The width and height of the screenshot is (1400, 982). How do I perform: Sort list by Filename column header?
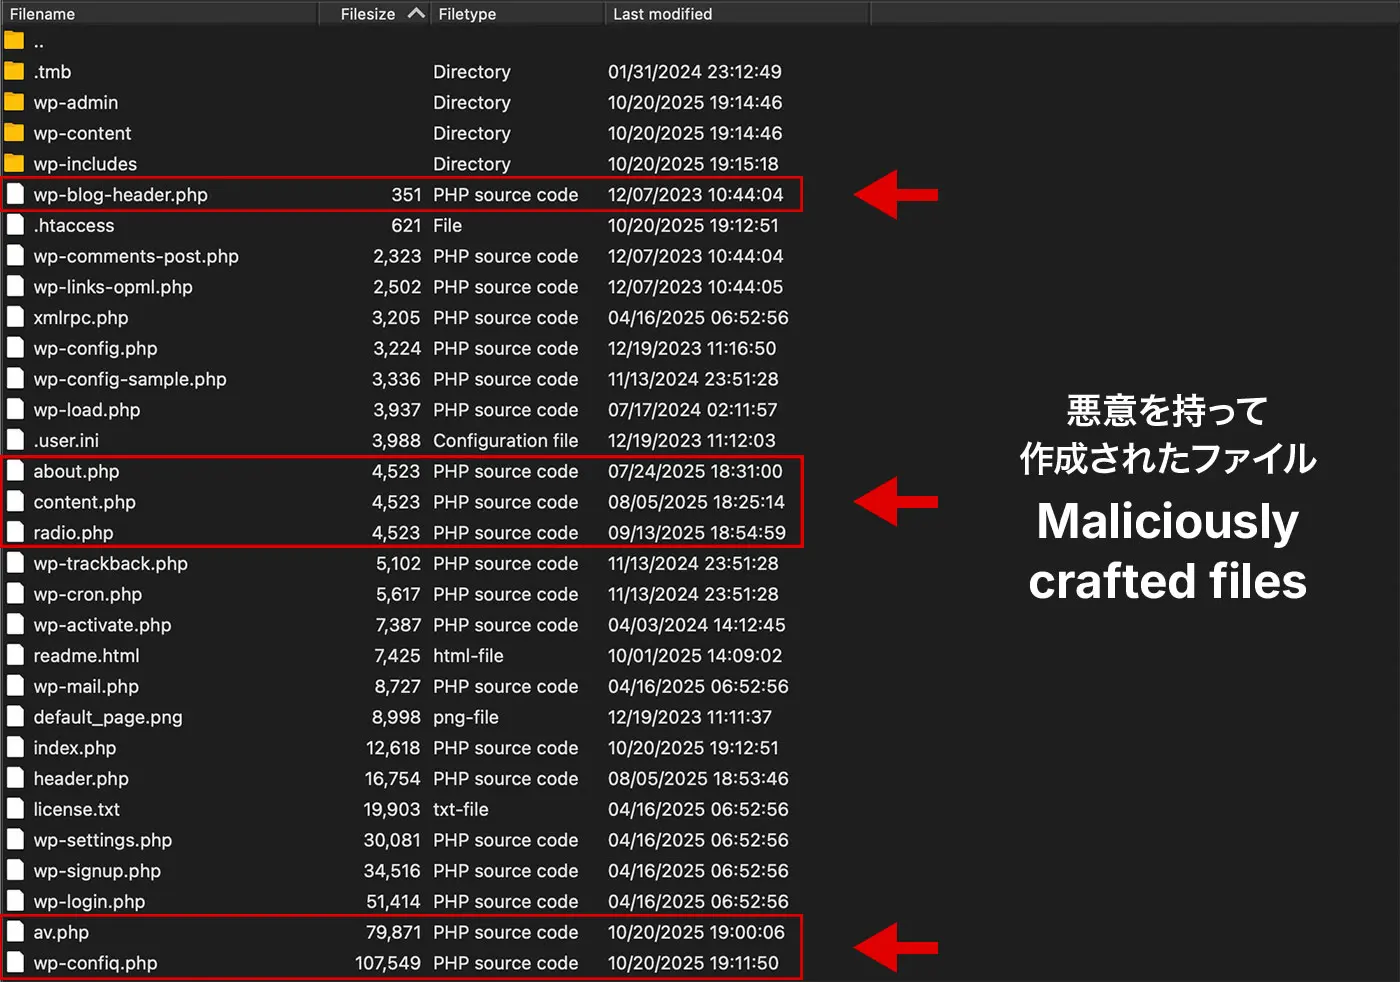(x=42, y=14)
